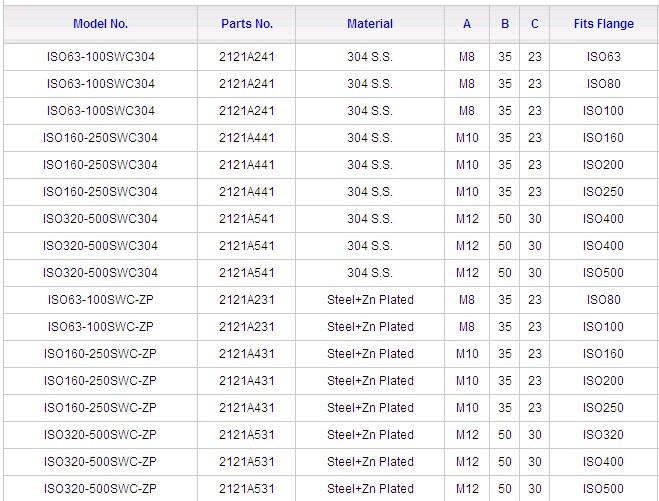Select the Material column header
The image size is (659, 501).
coord(369,23)
